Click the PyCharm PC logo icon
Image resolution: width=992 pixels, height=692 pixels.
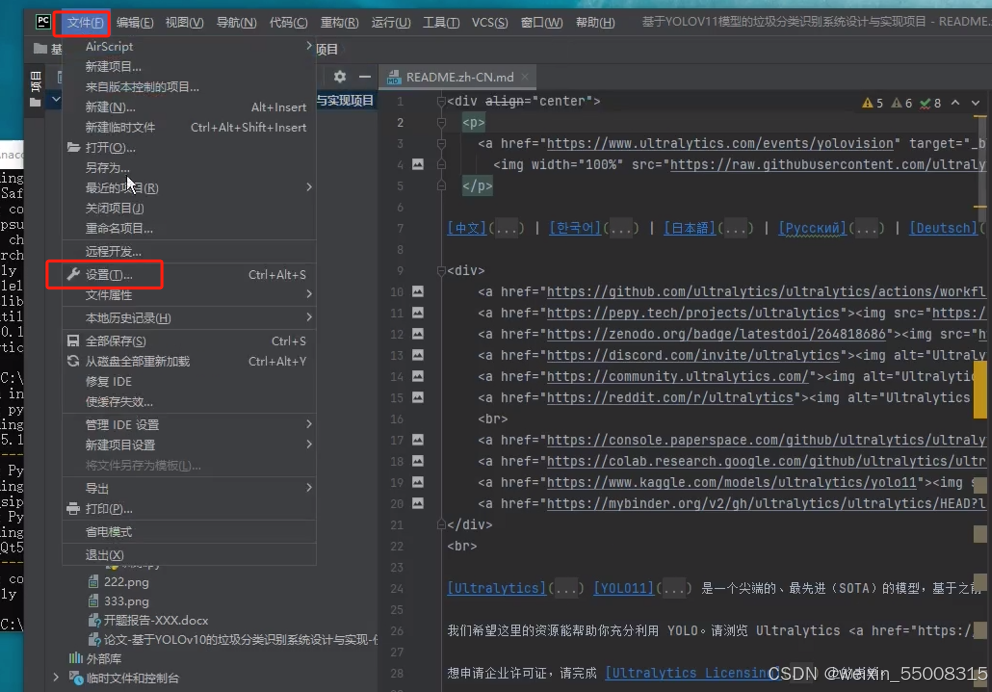pyautogui.click(x=43, y=22)
